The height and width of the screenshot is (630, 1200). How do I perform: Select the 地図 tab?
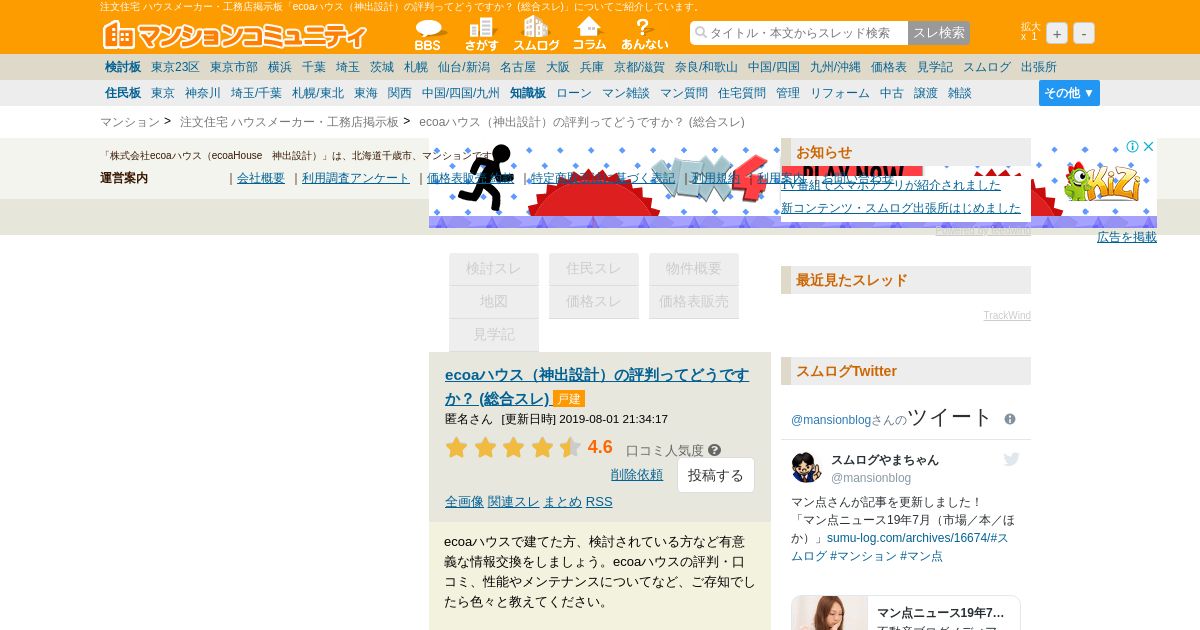point(494,301)
